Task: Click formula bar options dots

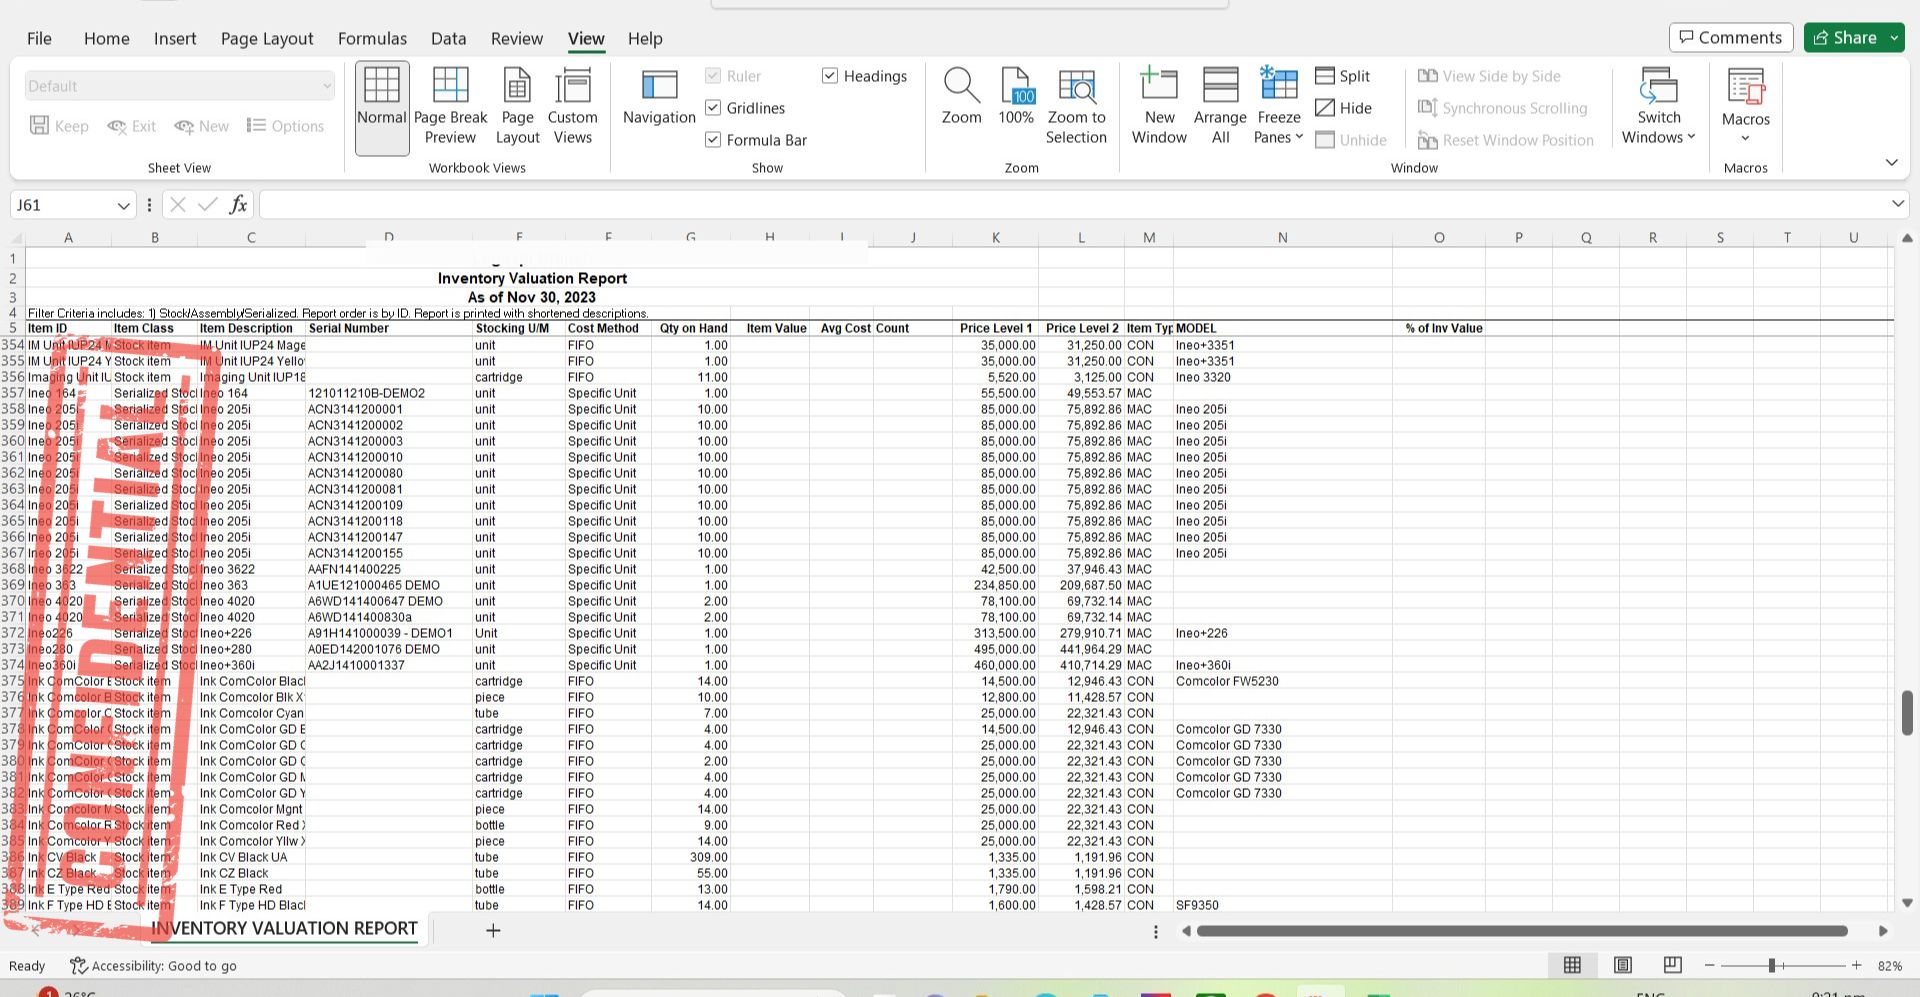Action: click(x=149, y=205)
